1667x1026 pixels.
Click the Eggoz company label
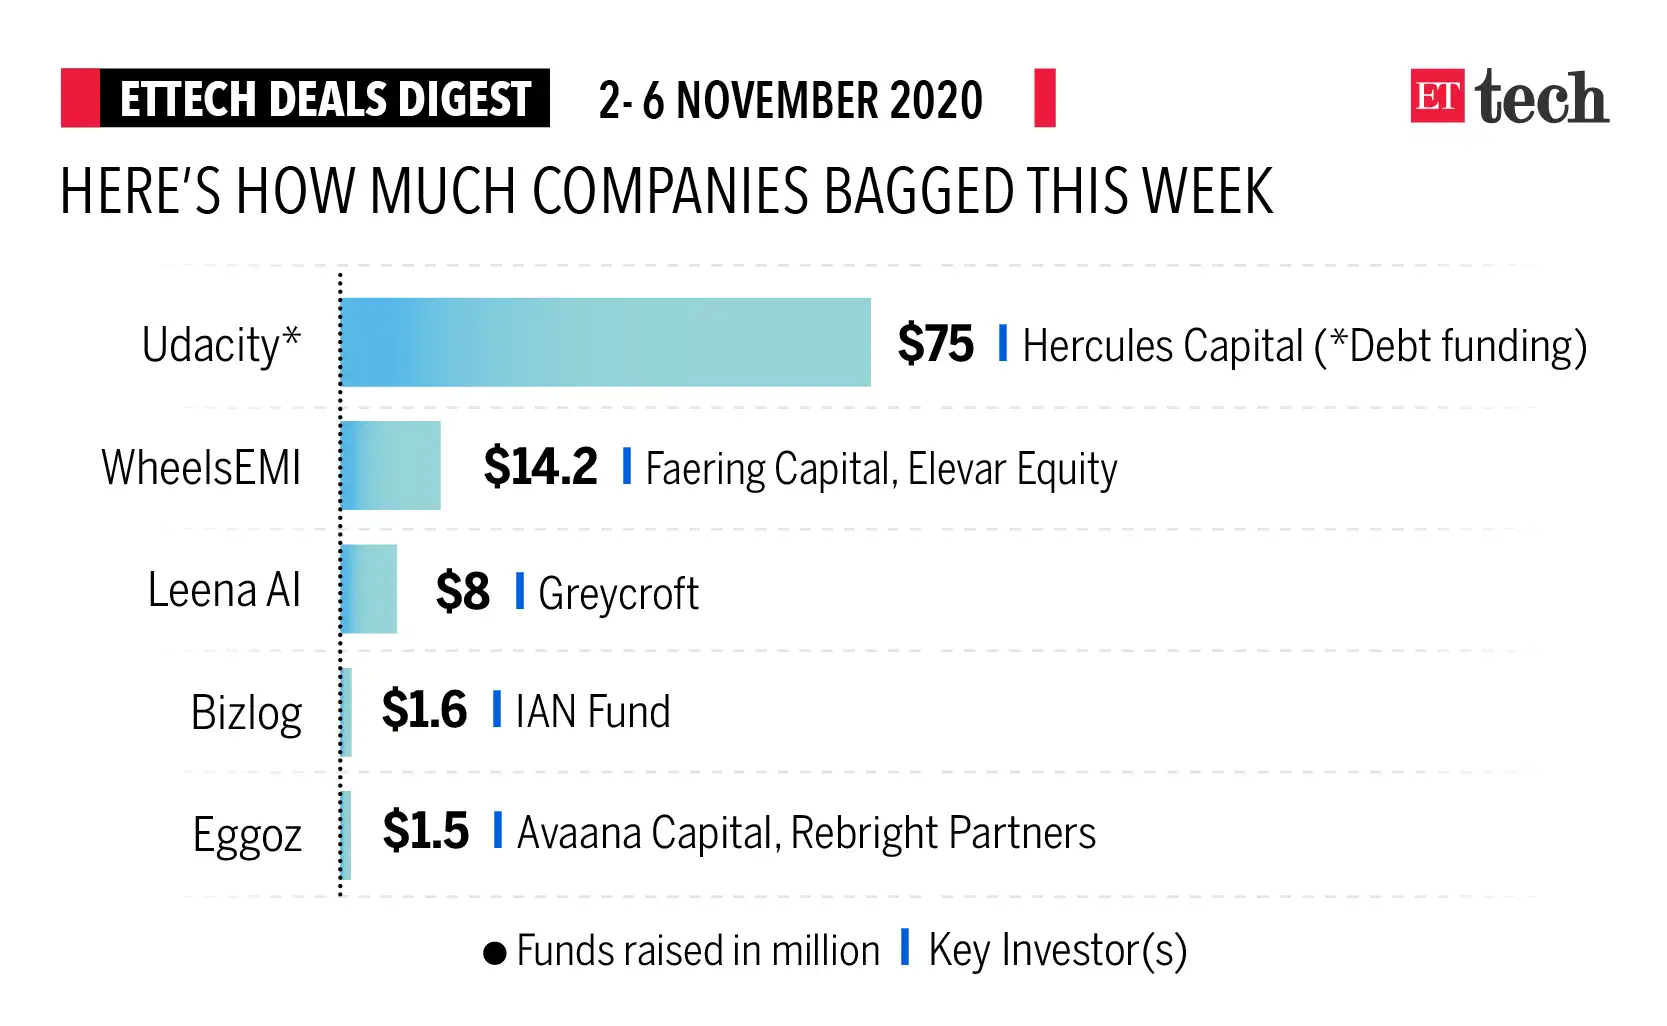pos(247,835)
